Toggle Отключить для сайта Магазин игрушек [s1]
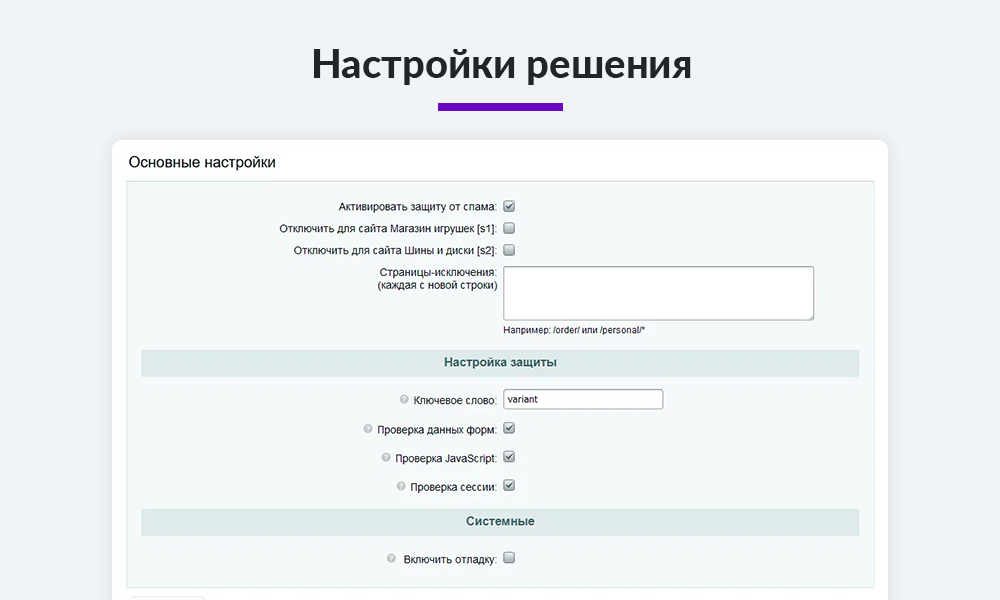The height and width of the screenshot is (600, 1000). coord(509,228)
